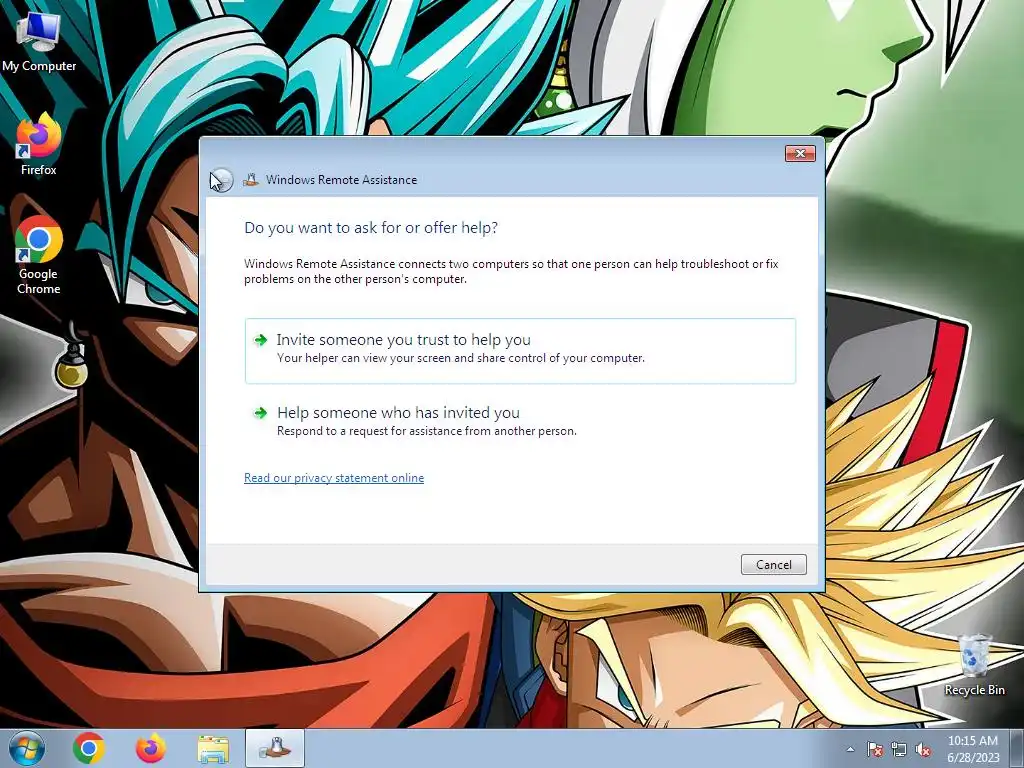Choose Invite someone you trust to help you
This screenshot has height=768, width=1024.
(x=520, y=351)
